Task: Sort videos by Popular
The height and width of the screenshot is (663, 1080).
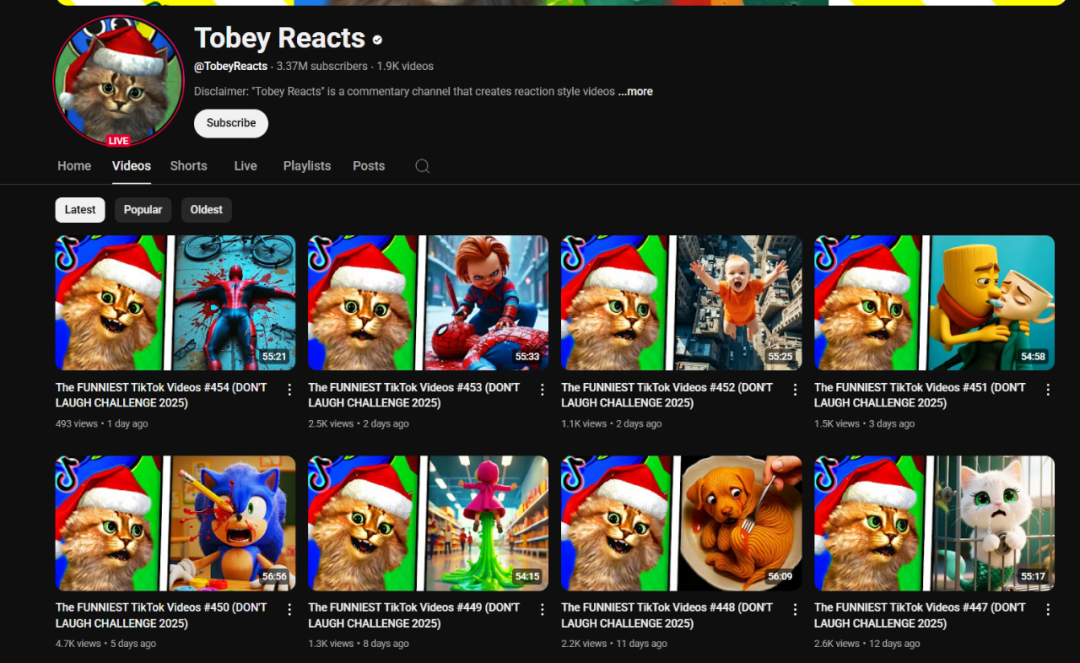Action: (x=143, y=210)
